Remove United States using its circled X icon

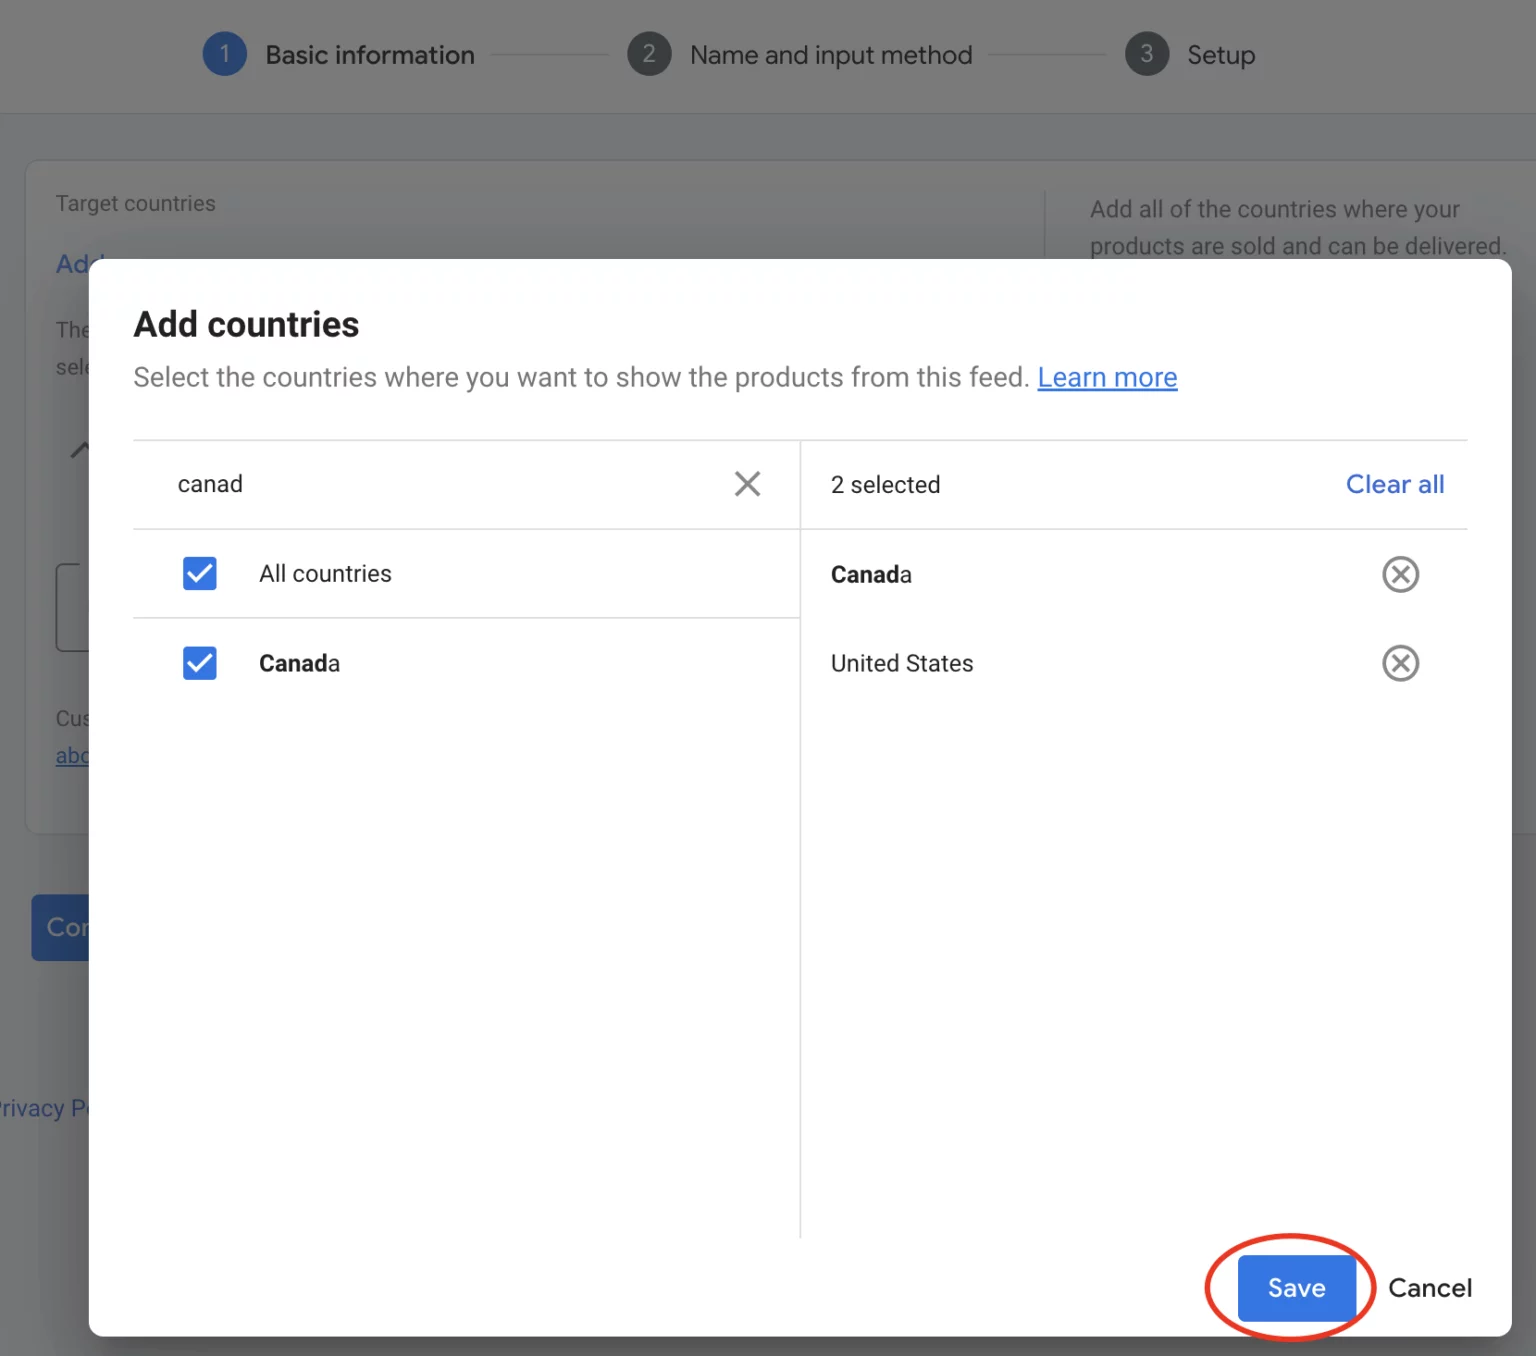[x=1400, y=663]
